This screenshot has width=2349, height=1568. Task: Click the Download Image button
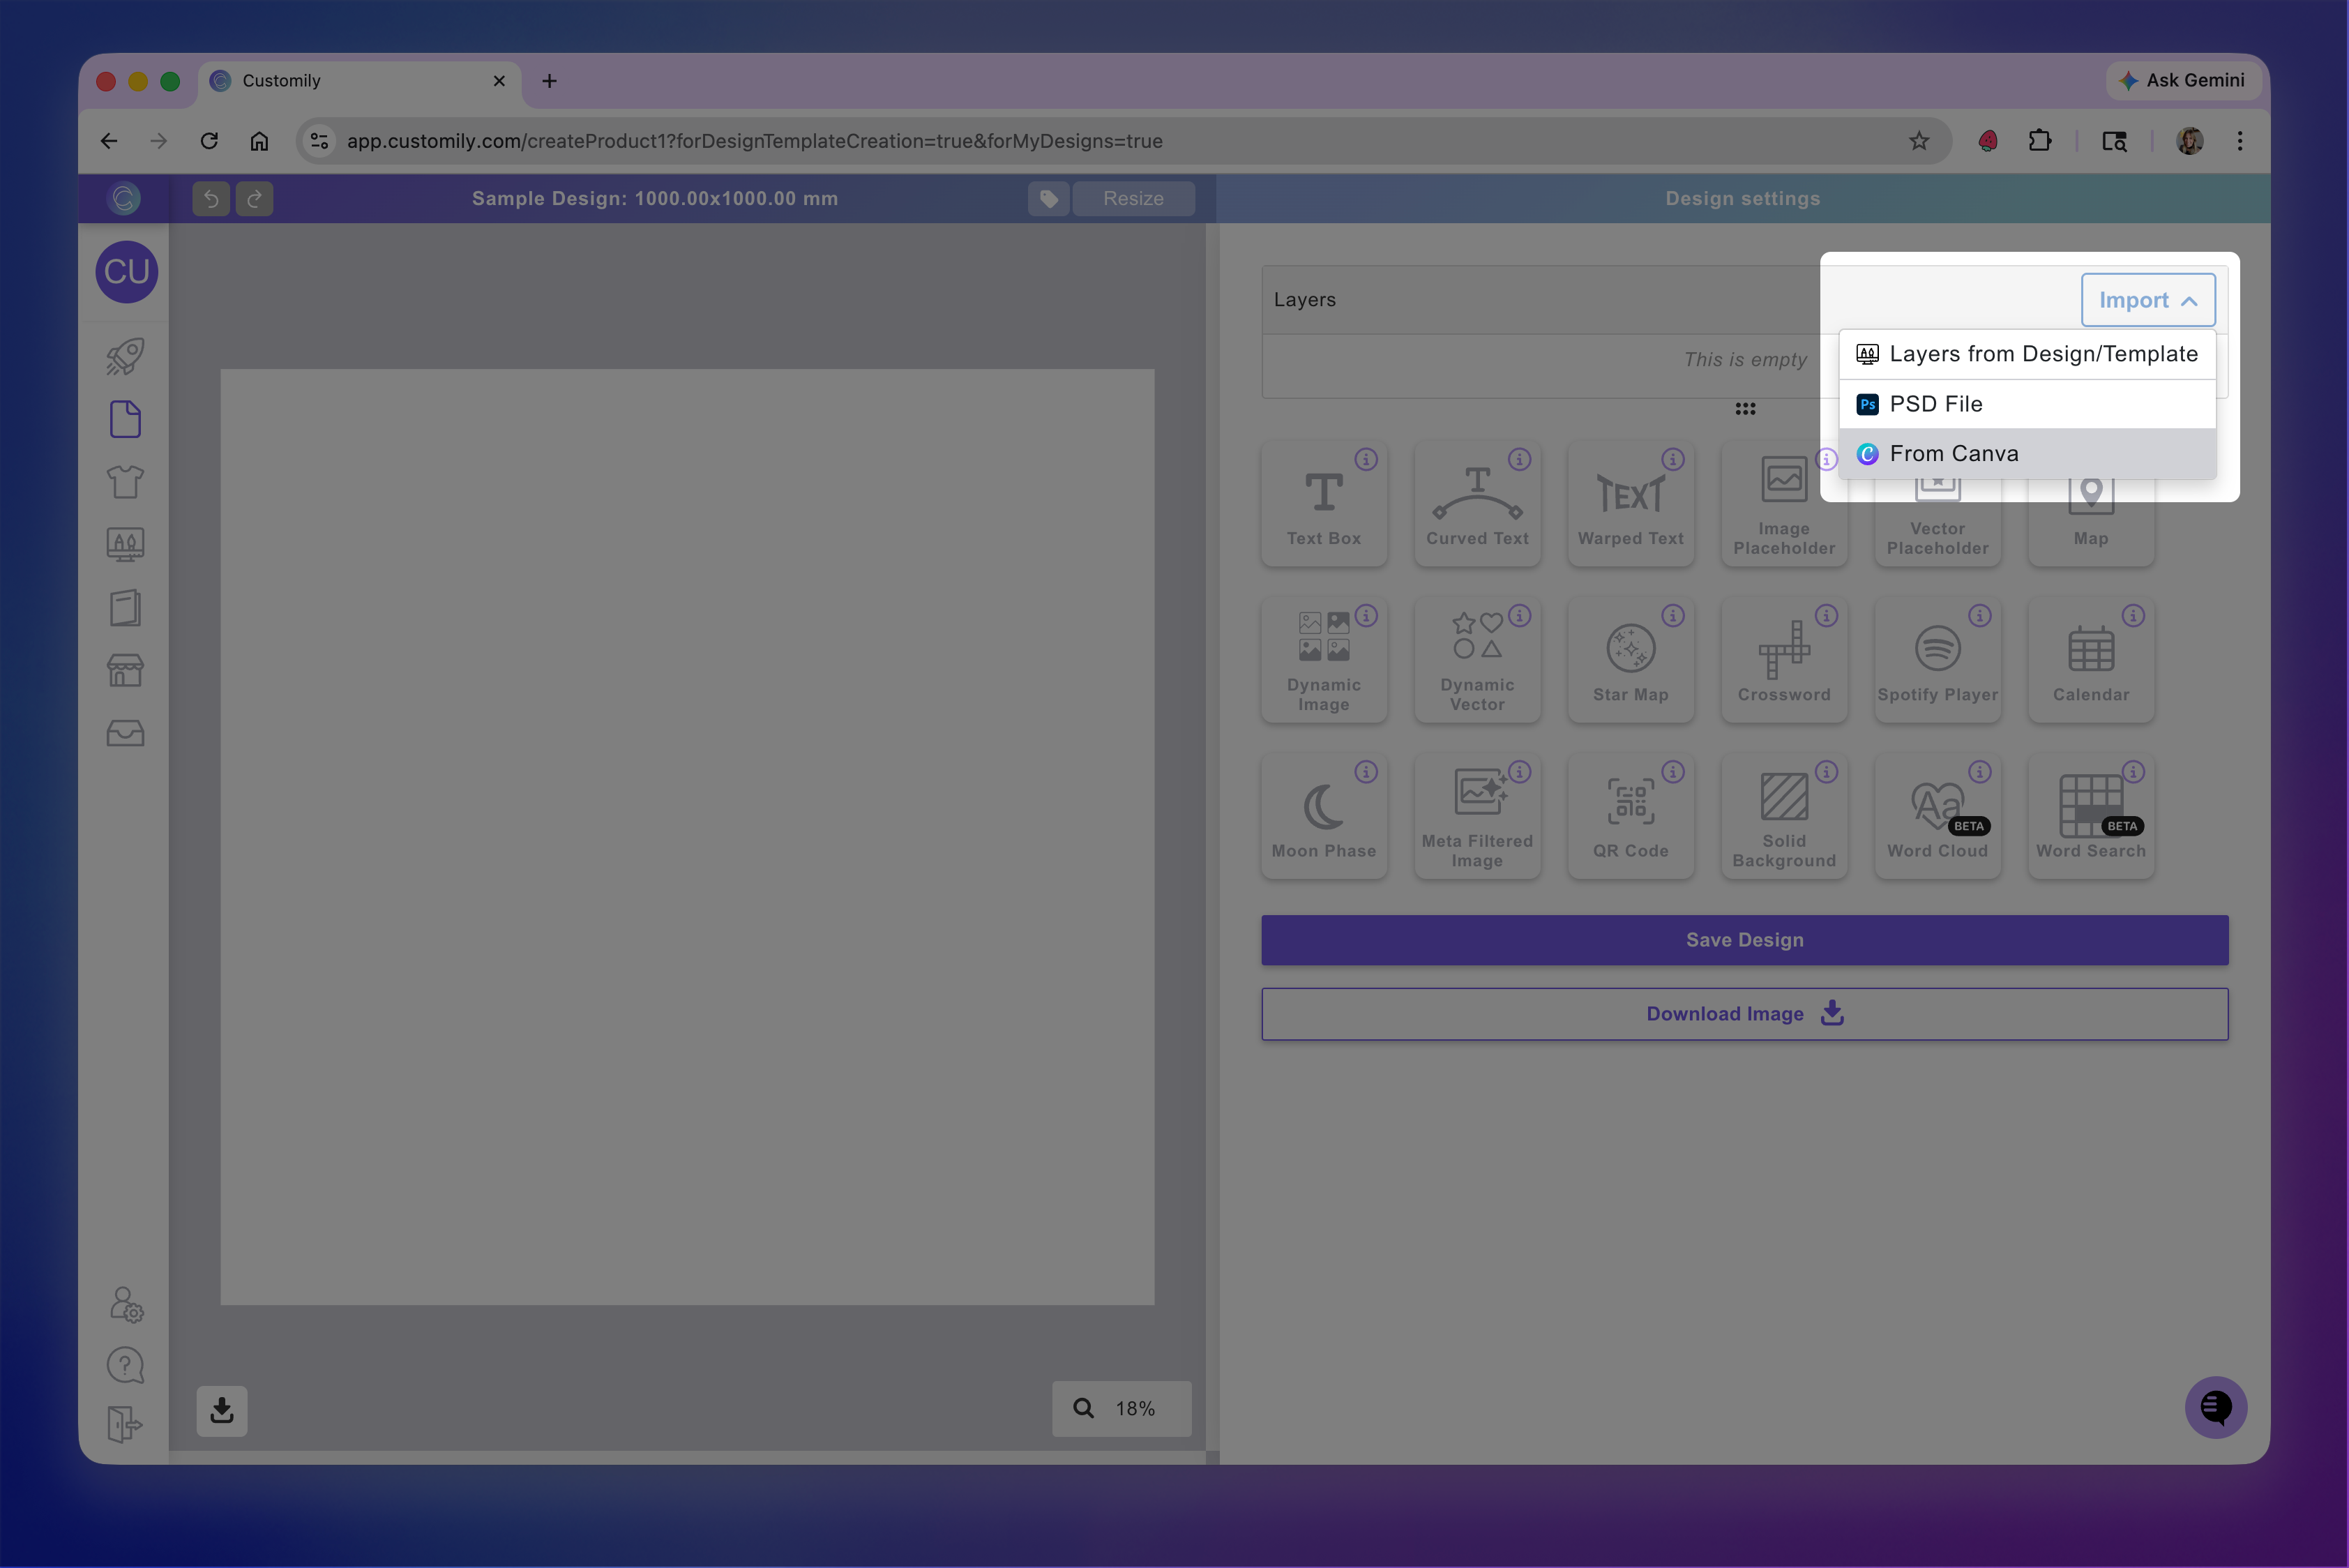coord(1744,1014)
